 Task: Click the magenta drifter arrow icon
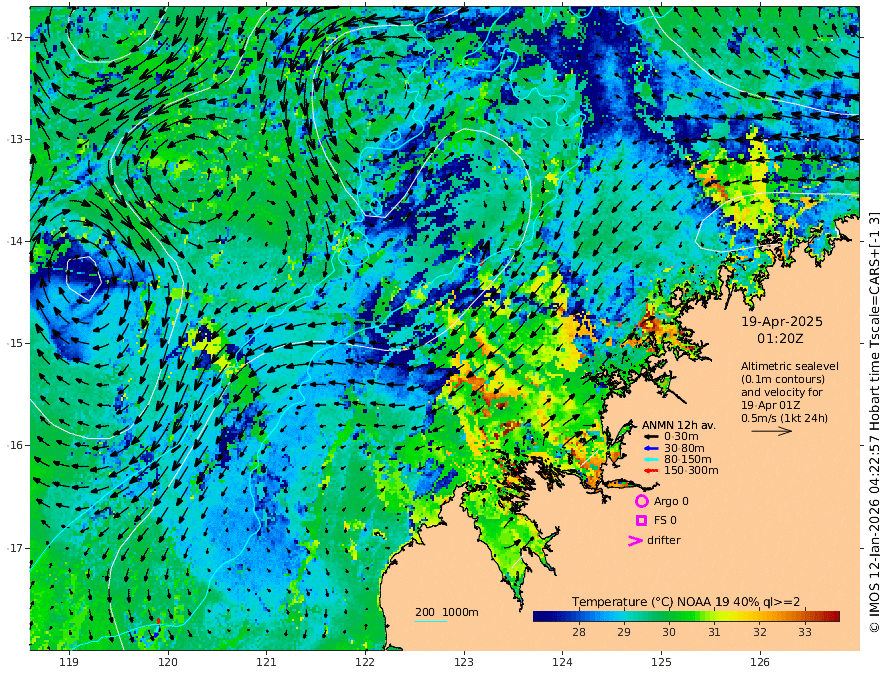click(x=635, y=540)
